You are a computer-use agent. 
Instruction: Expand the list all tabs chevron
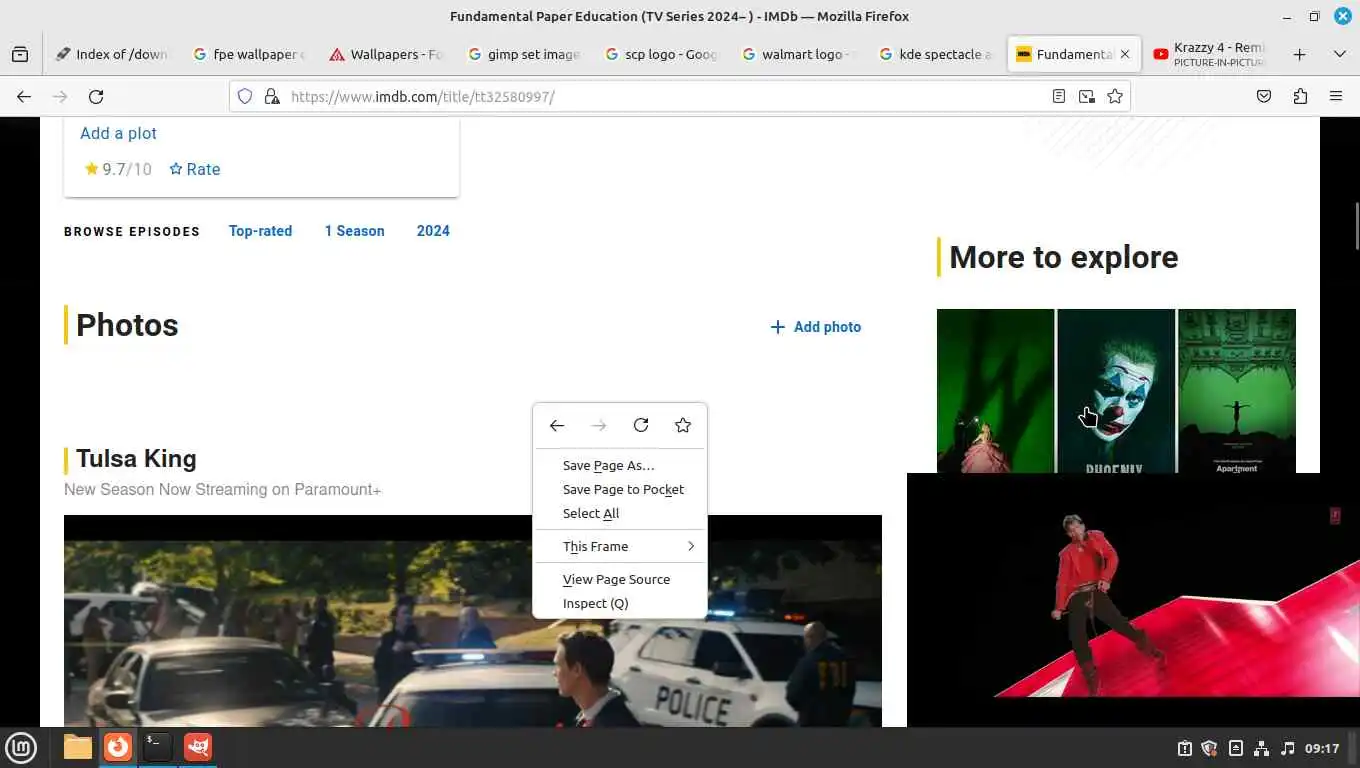(1340, 54)
